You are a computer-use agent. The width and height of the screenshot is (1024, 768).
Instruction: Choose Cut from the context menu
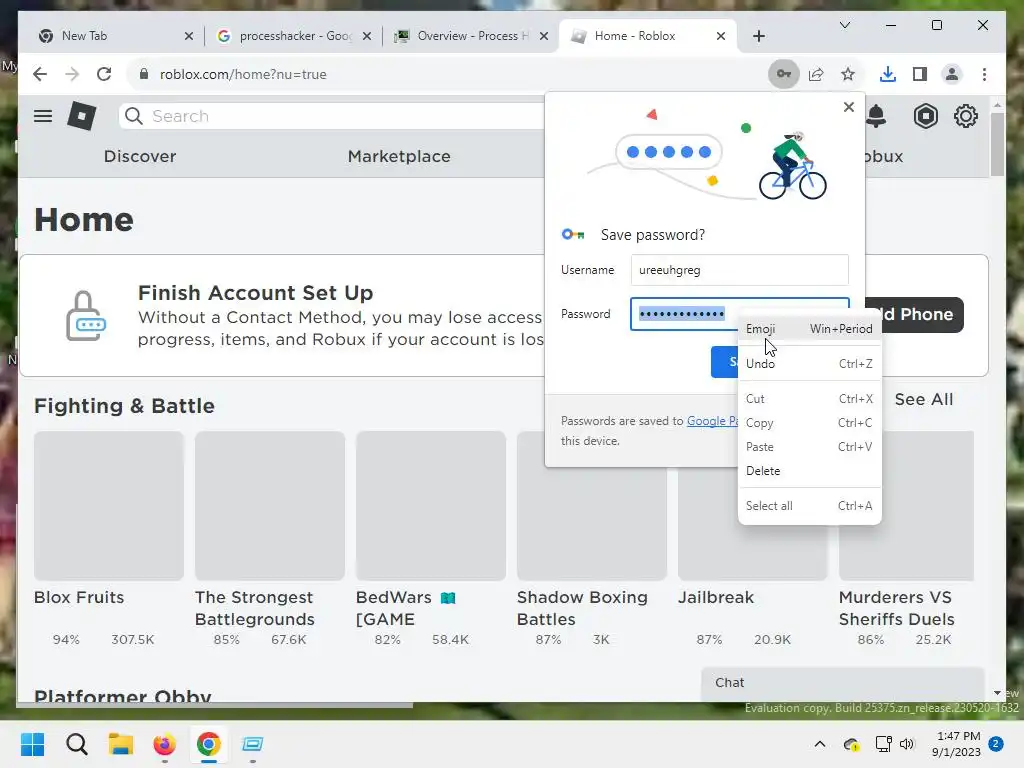point(809,398)
